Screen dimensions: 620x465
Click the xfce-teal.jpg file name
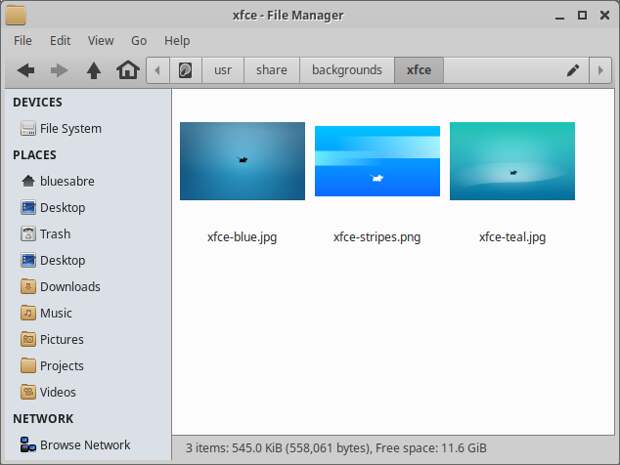(512, 237)
